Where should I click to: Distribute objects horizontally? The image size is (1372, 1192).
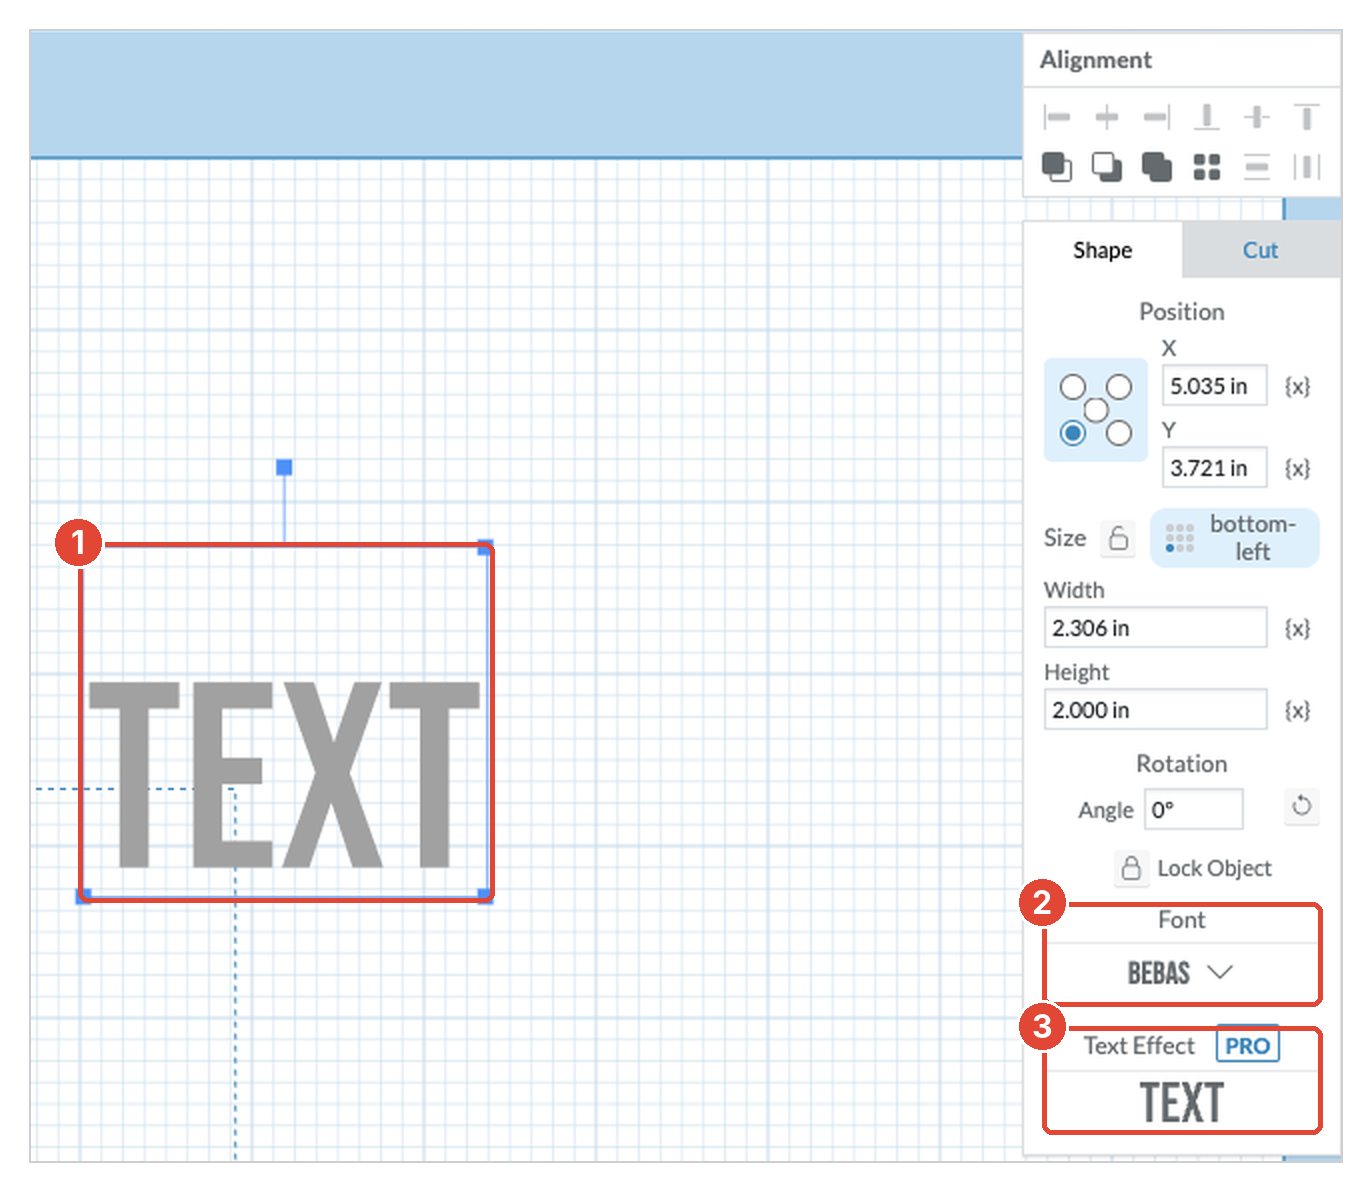1306,167
